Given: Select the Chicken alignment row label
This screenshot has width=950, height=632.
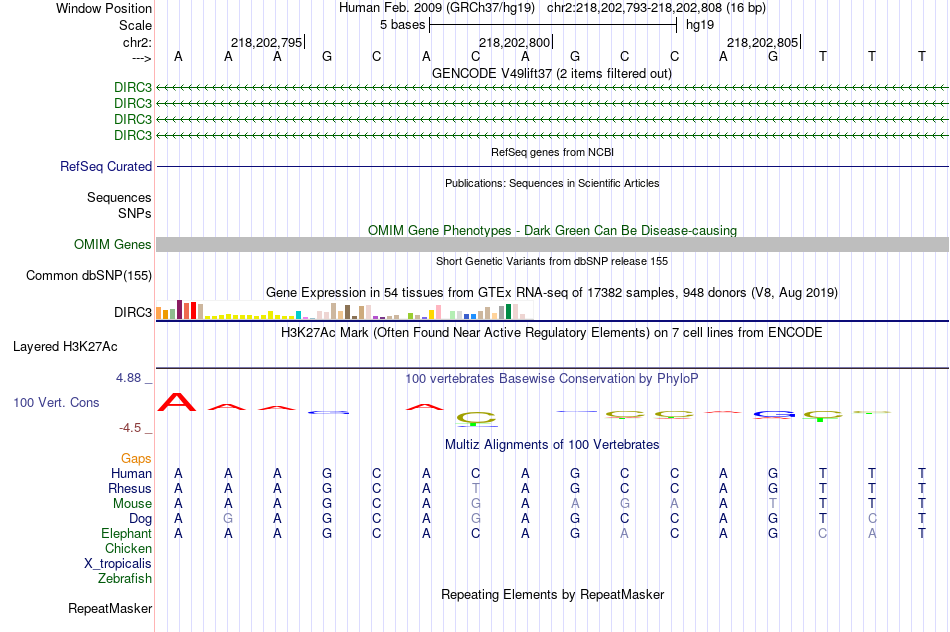Looking at the screenshot, I should (128, 548).
